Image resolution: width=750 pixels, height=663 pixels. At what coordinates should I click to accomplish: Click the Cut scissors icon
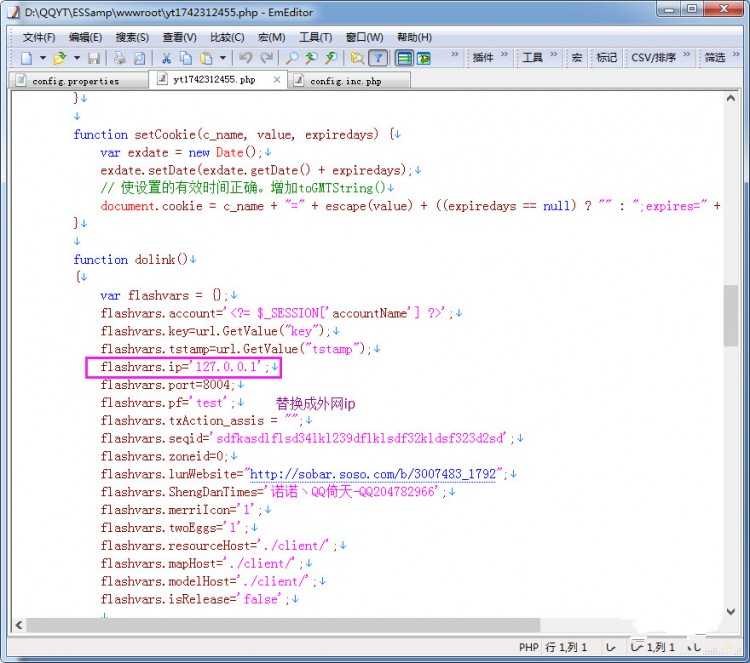pos(166,58)
